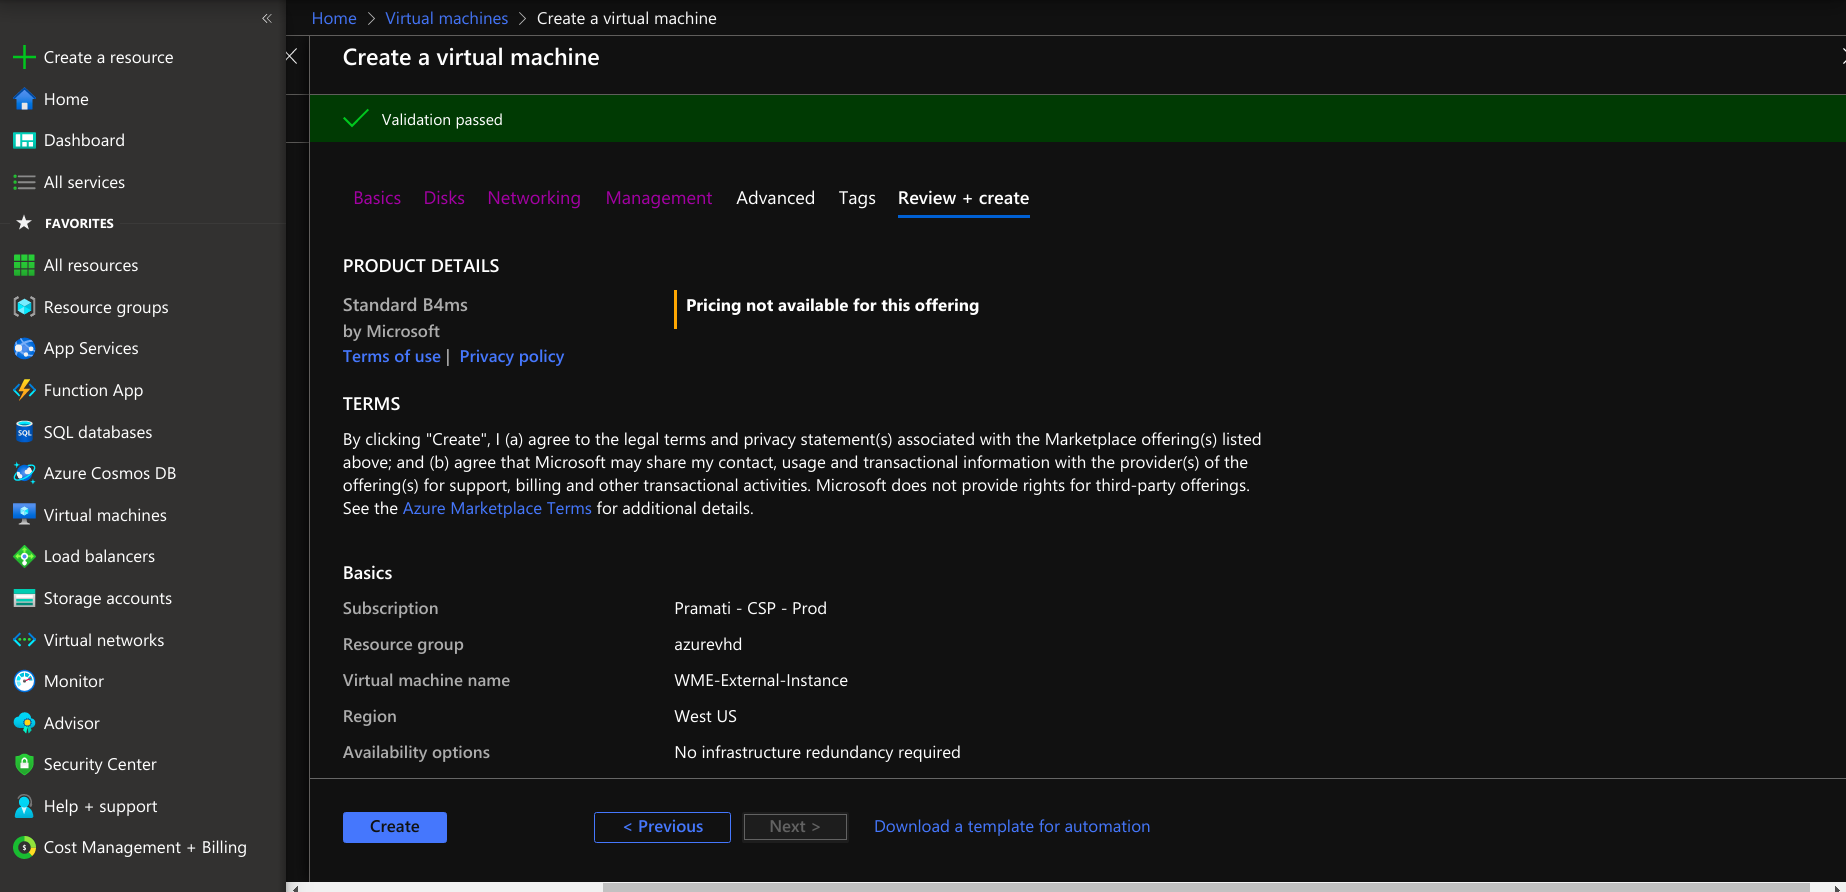Switch to the Networking tab
The width and height of the screenshot is (1846, 892).
coord(534,198)
